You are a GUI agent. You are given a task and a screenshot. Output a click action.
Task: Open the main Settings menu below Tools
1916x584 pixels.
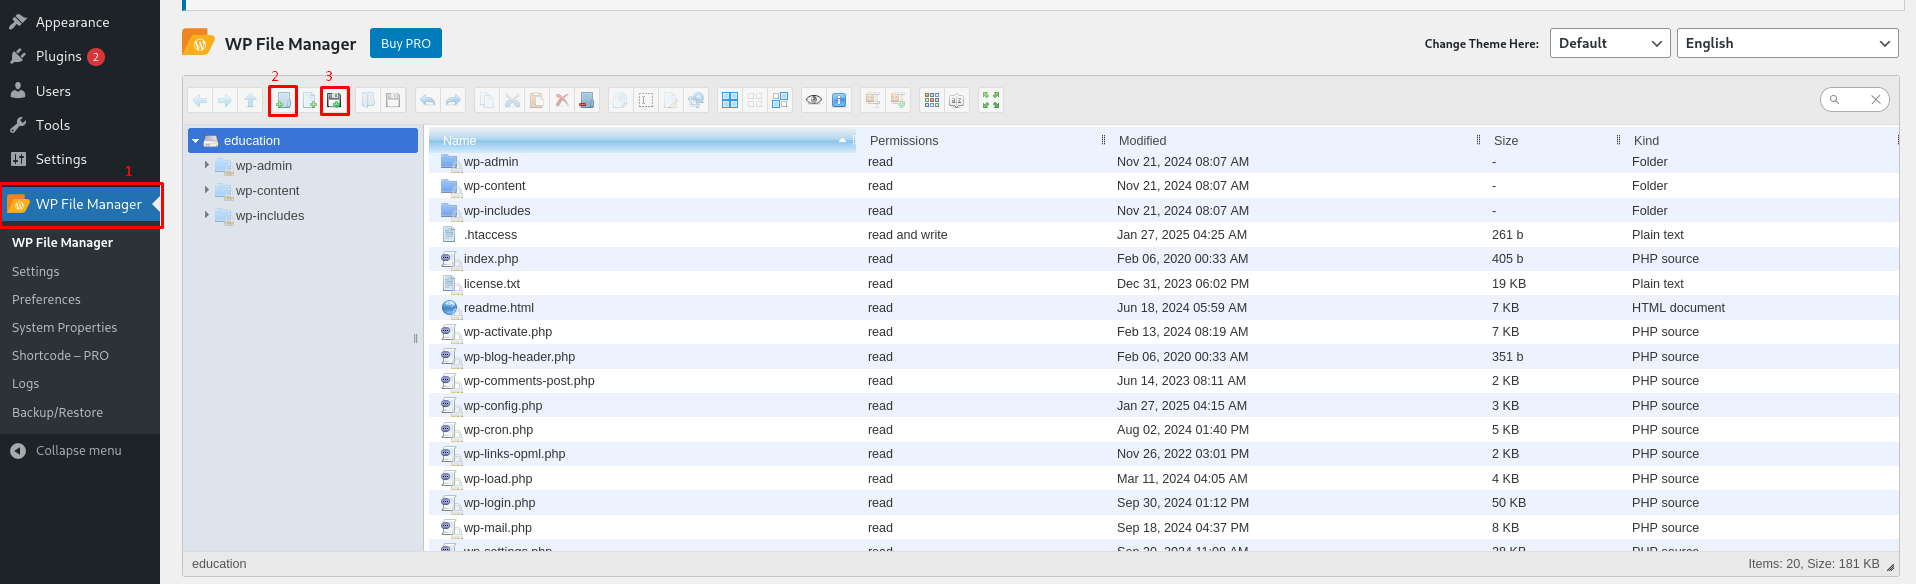tap(80, 159)
